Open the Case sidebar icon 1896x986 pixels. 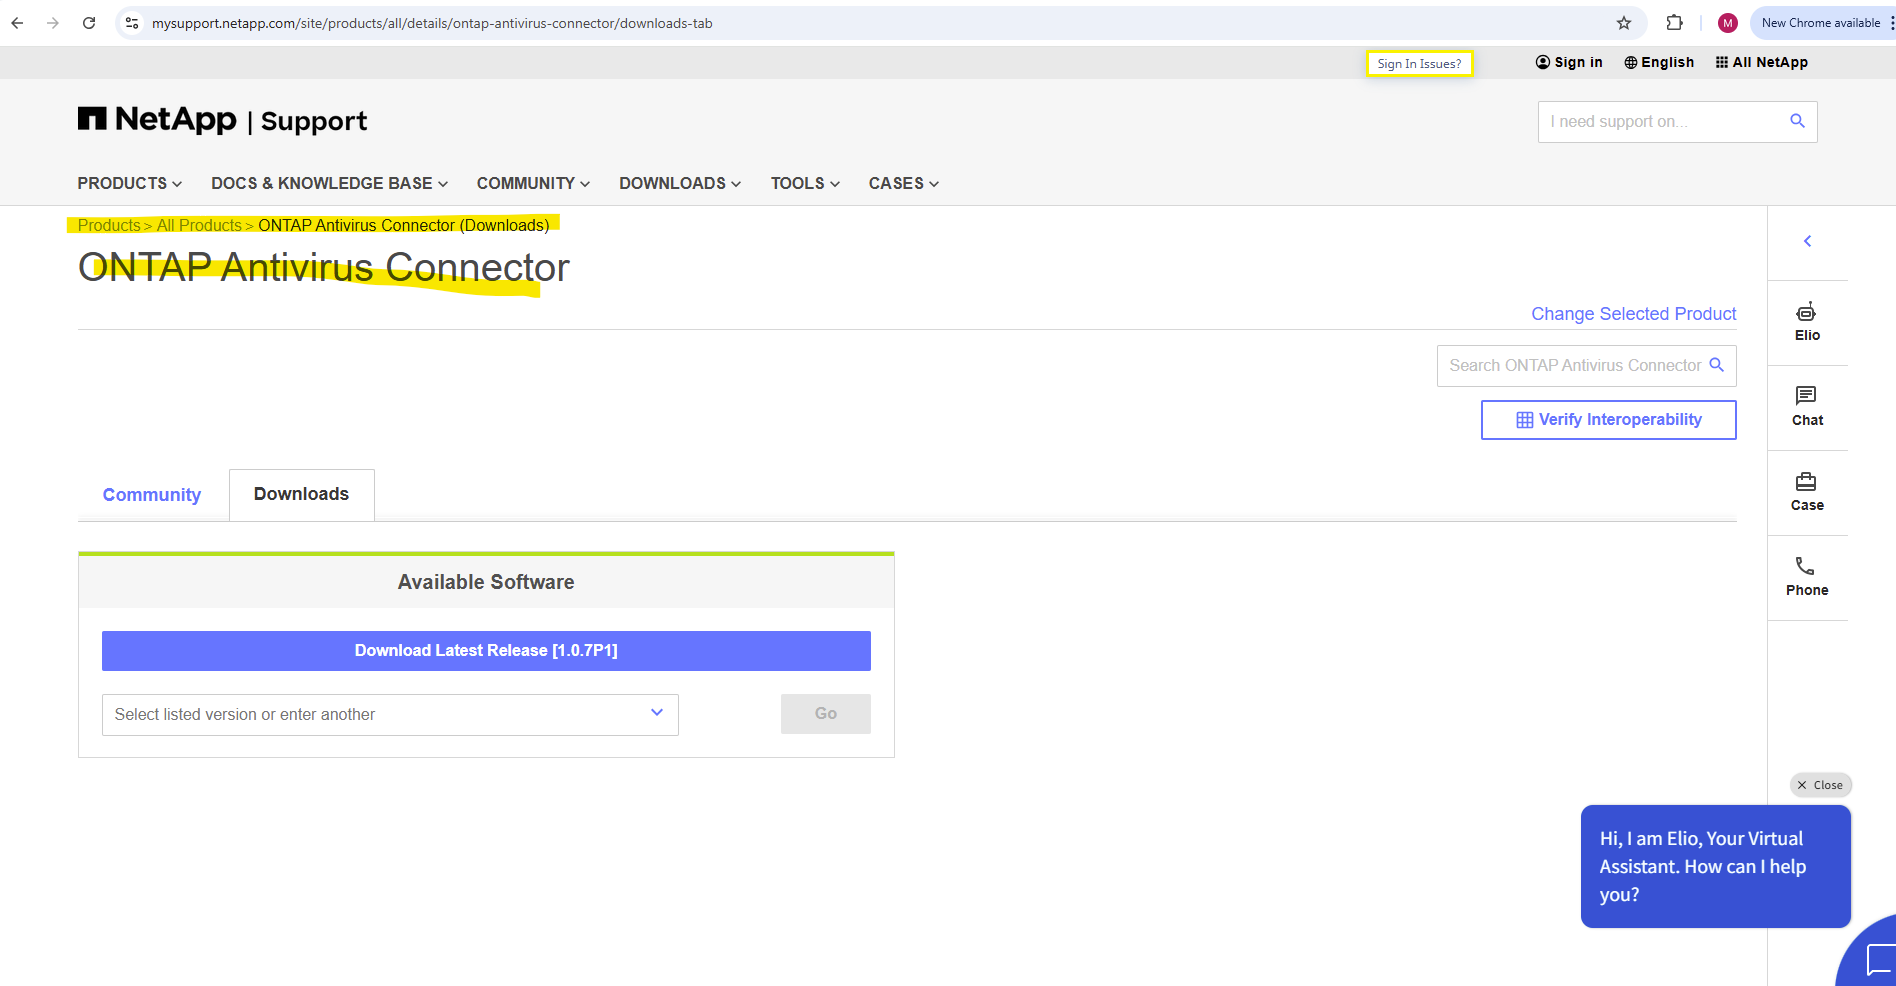click(x=1807, y=492)
